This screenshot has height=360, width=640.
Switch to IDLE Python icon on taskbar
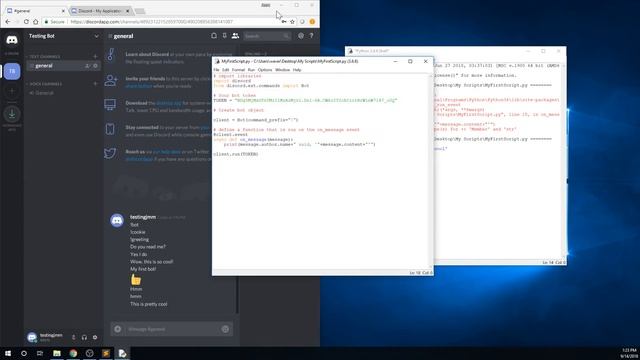[122, 353]
